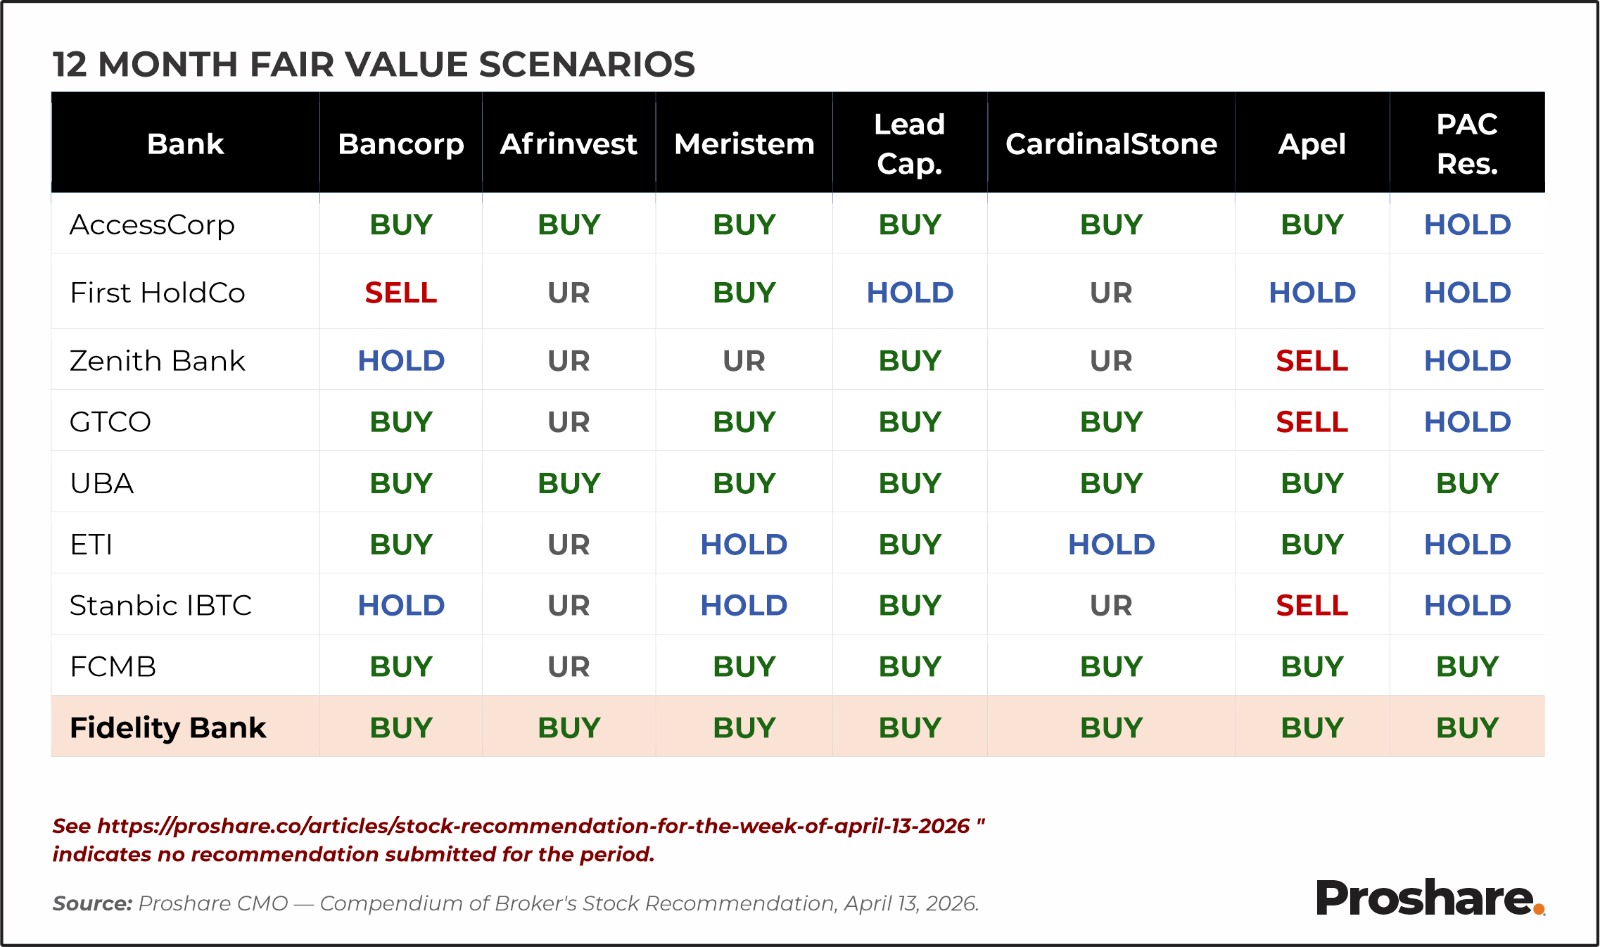The width and height of the screenshot is (1600, 947).
Task: Select Lead Cap. HOLD rating for First HoldCo
Action: [x=909, y=293]
